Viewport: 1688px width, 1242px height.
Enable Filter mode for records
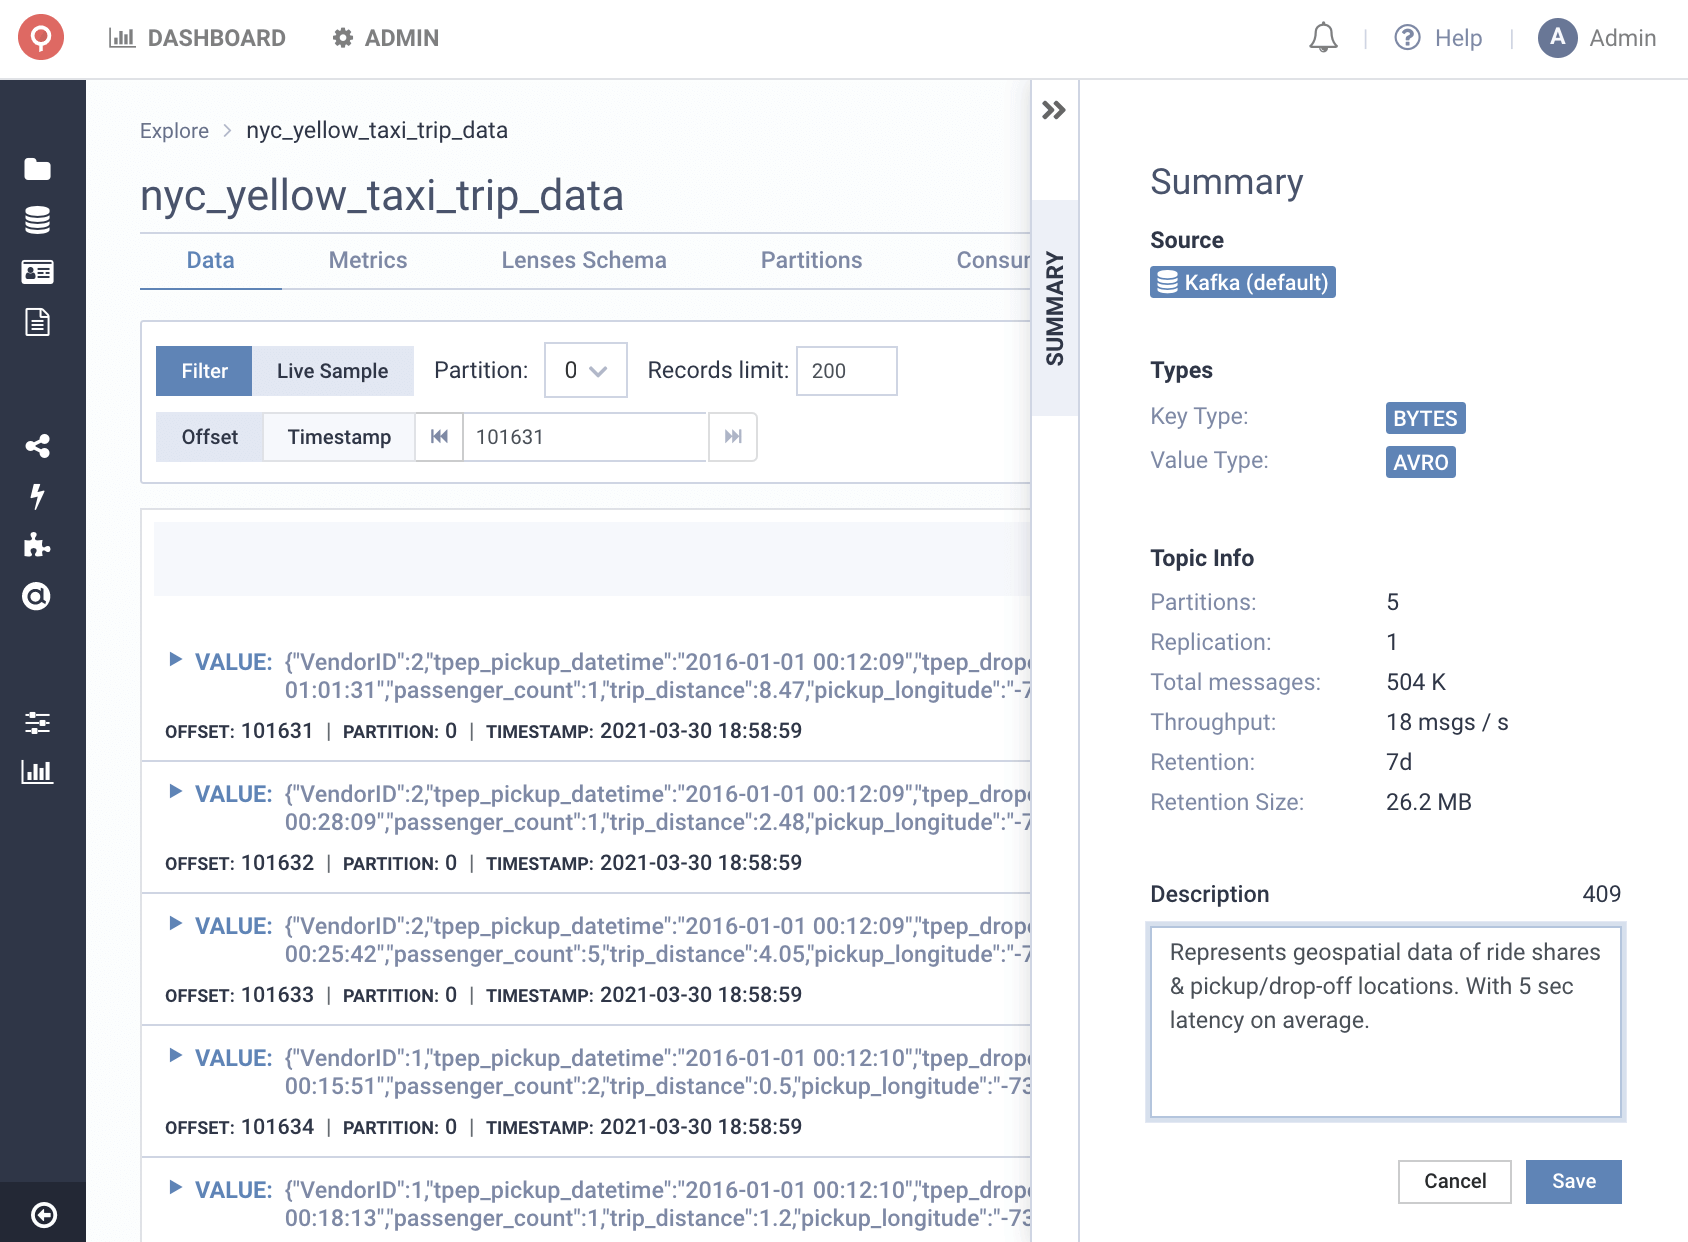pos(203,370)
